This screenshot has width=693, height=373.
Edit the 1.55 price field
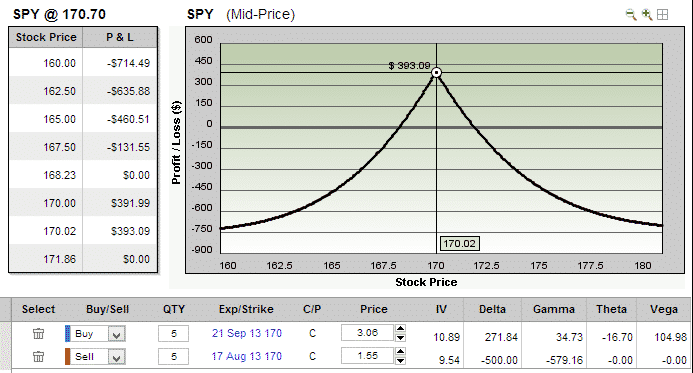tap(367, 356)
